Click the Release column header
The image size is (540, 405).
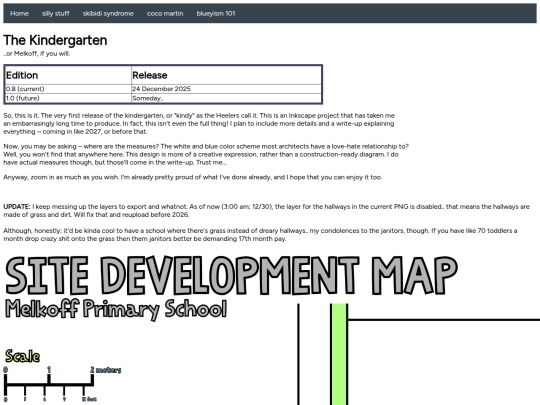[x=226, y=75]
